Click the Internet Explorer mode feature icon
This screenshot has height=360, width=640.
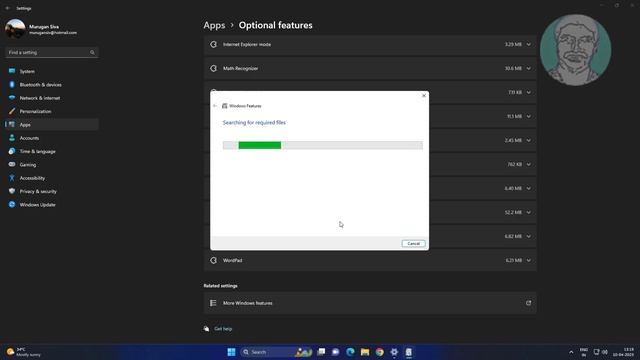(x=213, y=44)
